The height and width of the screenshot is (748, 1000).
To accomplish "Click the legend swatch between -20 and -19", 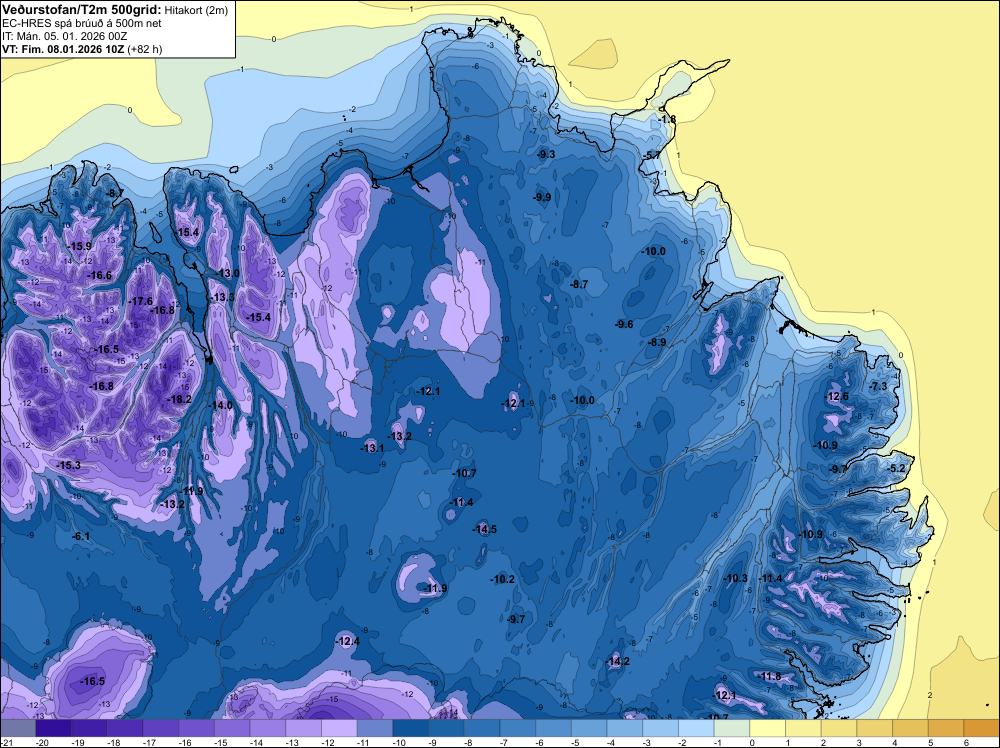I will coord(54,728).
